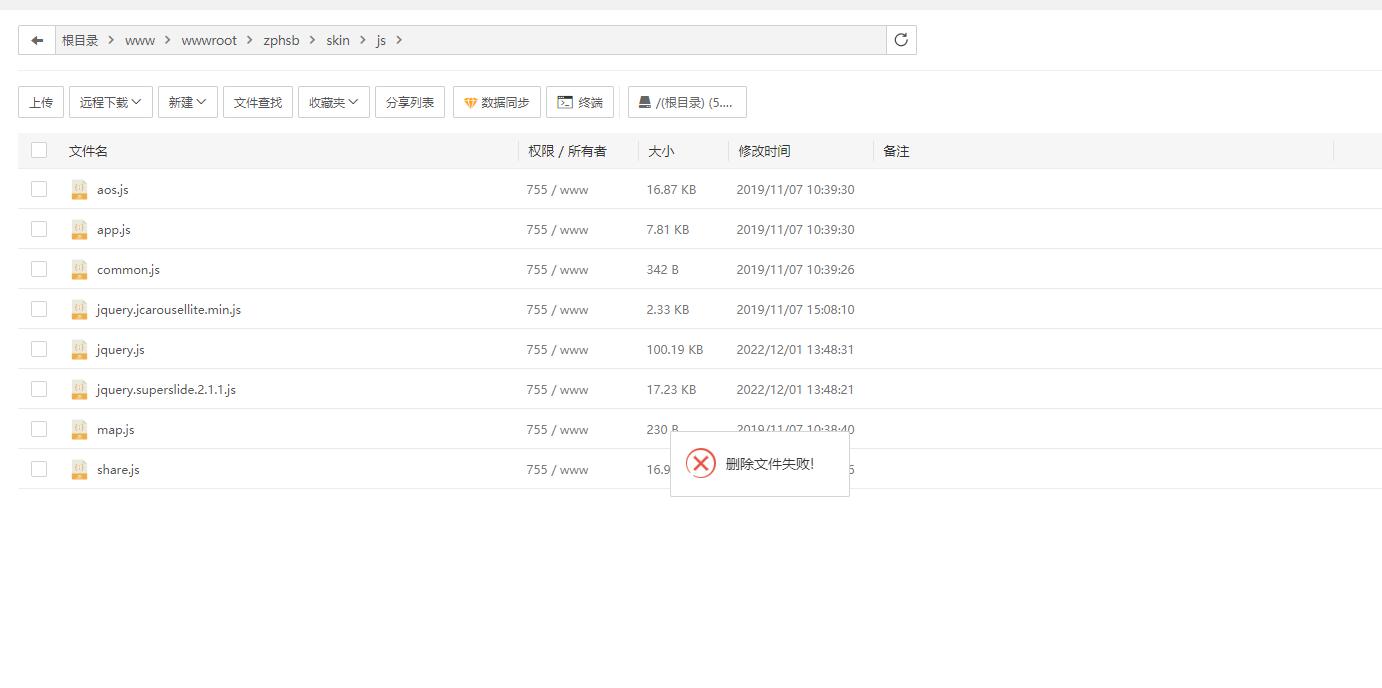
Task: Click the common.js file icon
Action: pos(79,269)
